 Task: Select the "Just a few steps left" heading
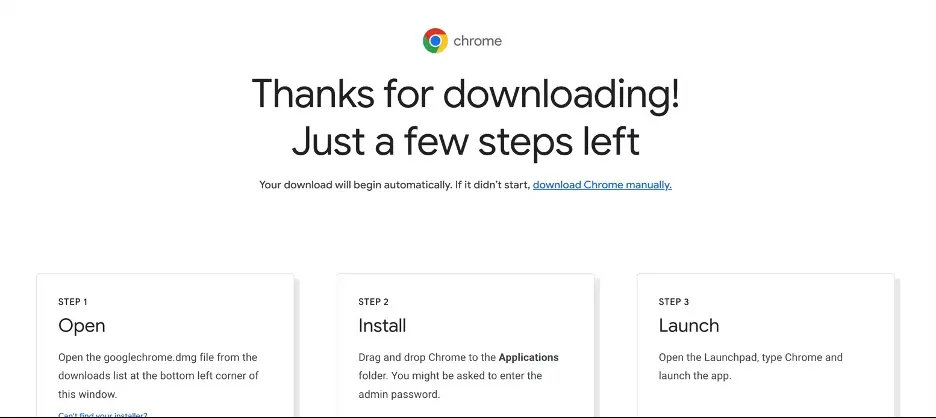(x=466, y=142)
